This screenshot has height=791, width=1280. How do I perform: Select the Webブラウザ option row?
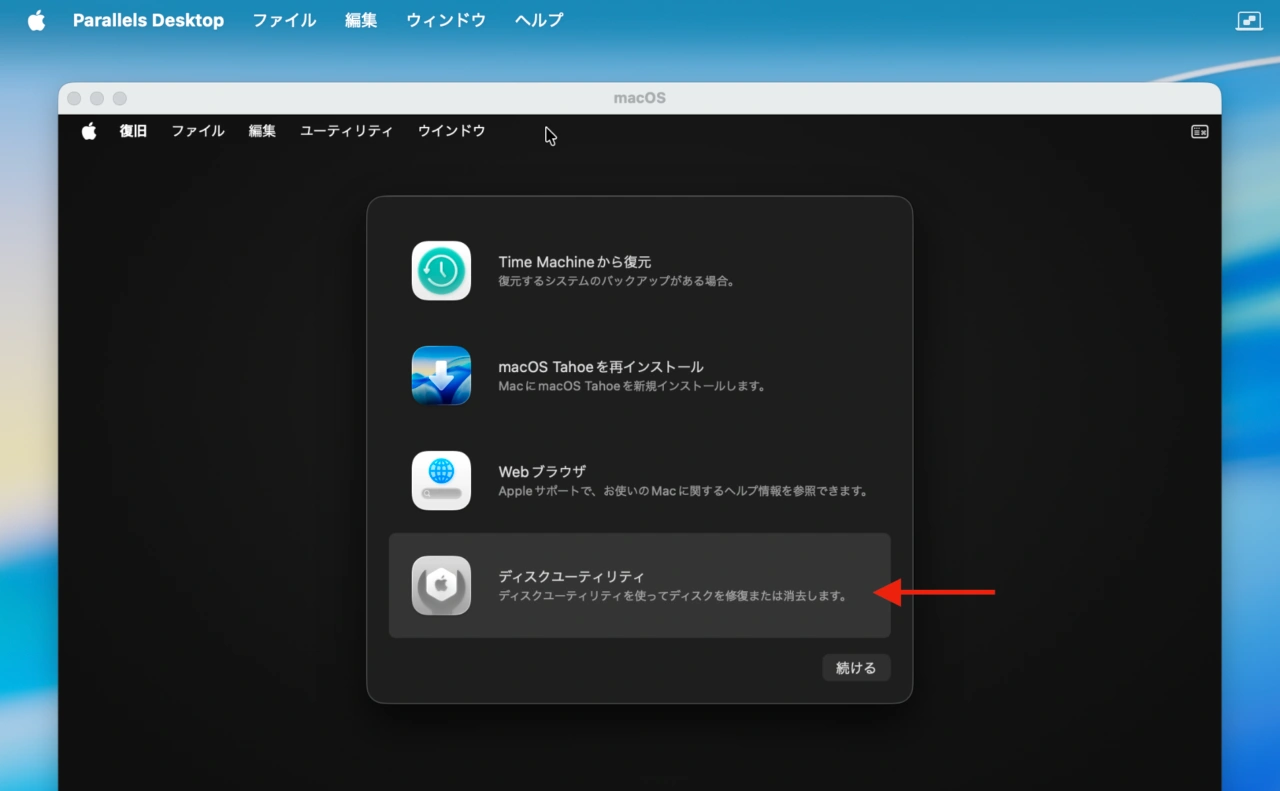[x=639, y=480]
